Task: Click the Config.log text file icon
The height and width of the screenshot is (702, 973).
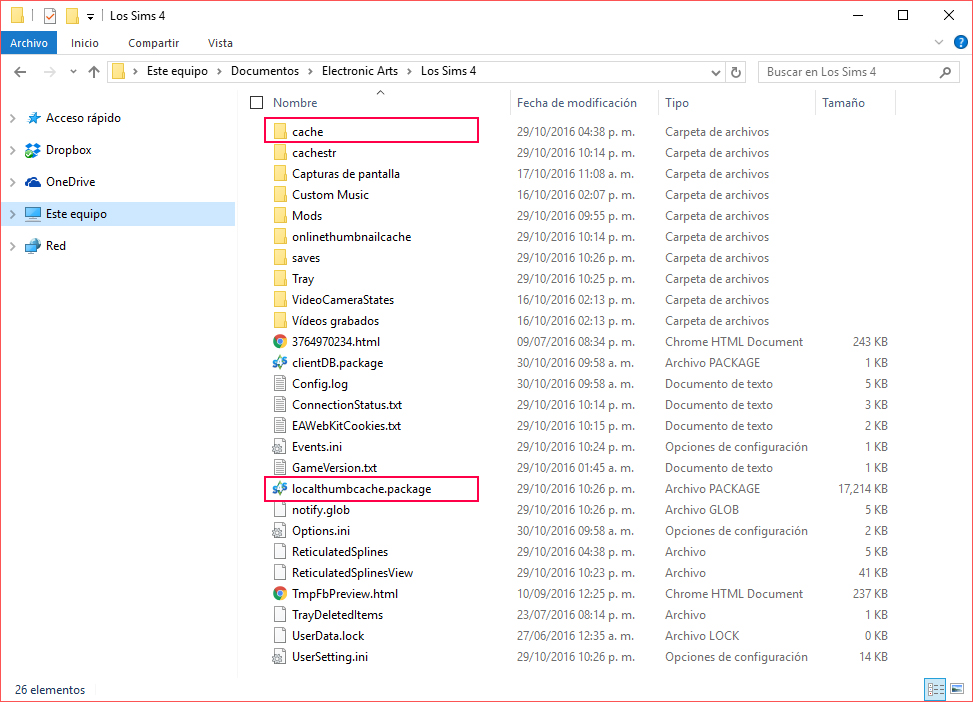Action: click(280, 384)
